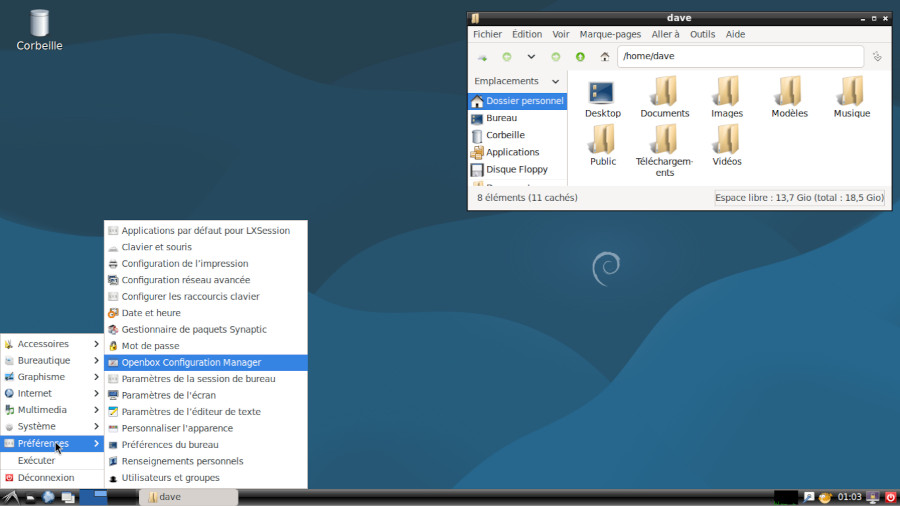Click the home folder toolbar icon

click(604, 57)
